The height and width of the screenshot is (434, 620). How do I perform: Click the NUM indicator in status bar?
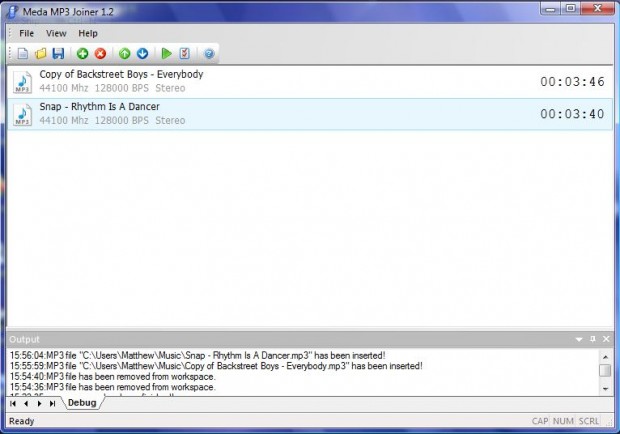point(563,421)
